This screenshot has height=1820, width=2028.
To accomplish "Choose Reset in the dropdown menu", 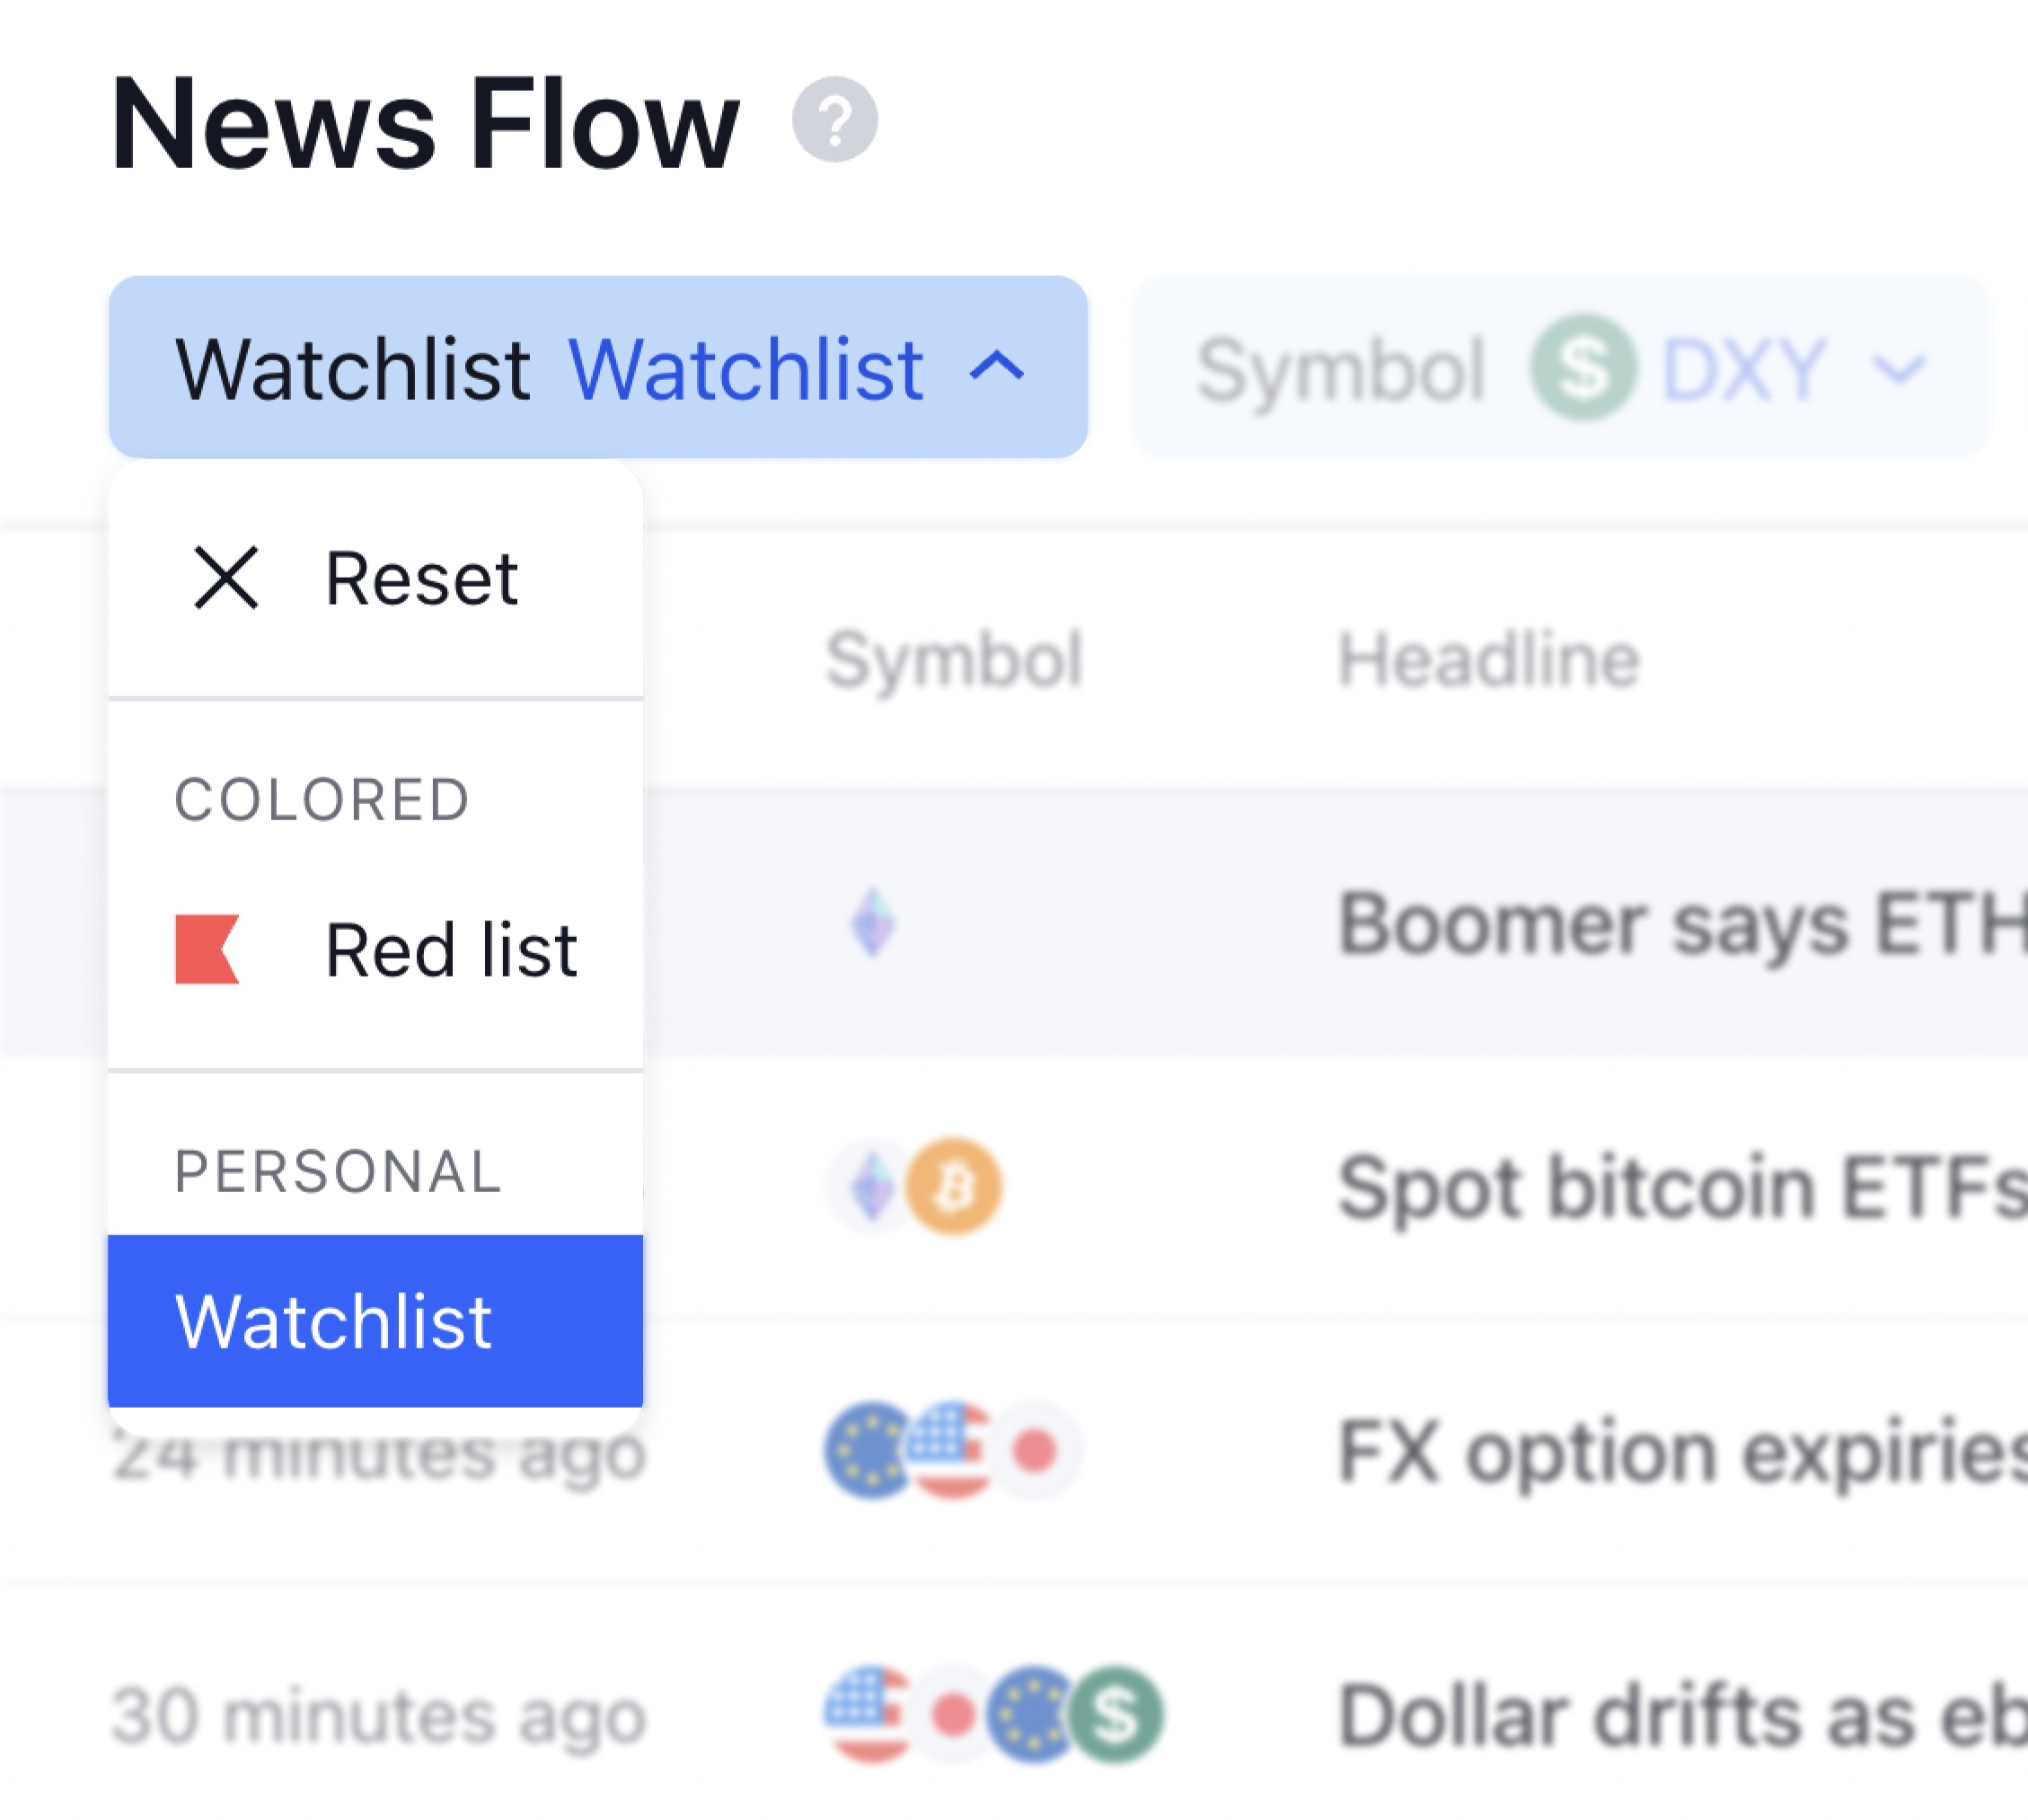I will (x=420, y=579).
